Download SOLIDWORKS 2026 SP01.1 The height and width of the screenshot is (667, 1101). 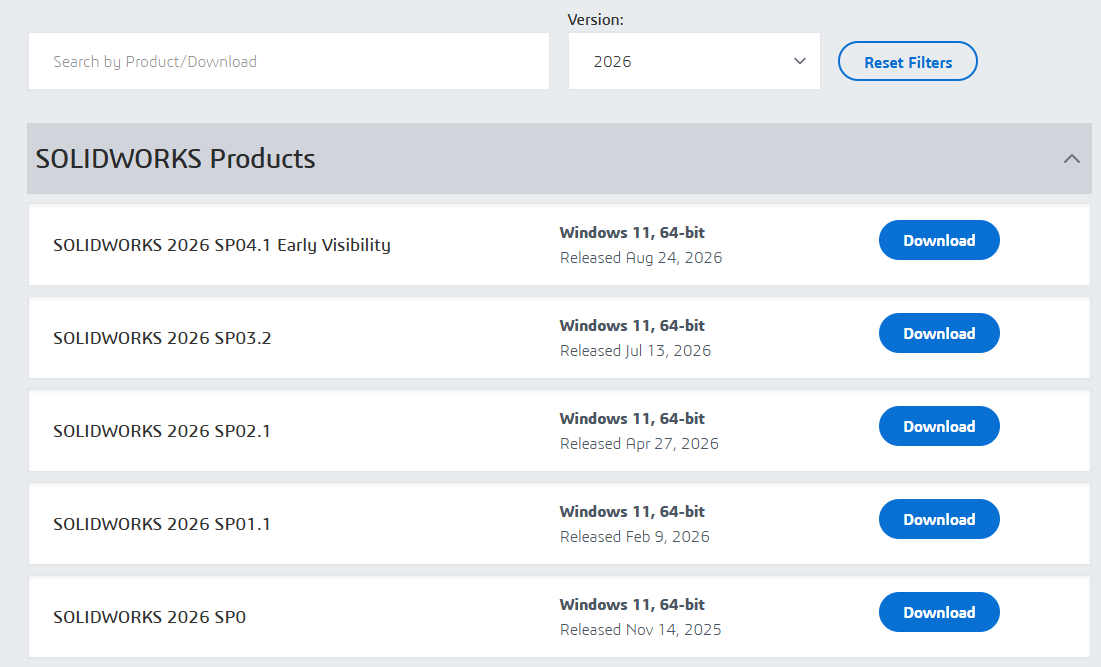coord(939,519)
